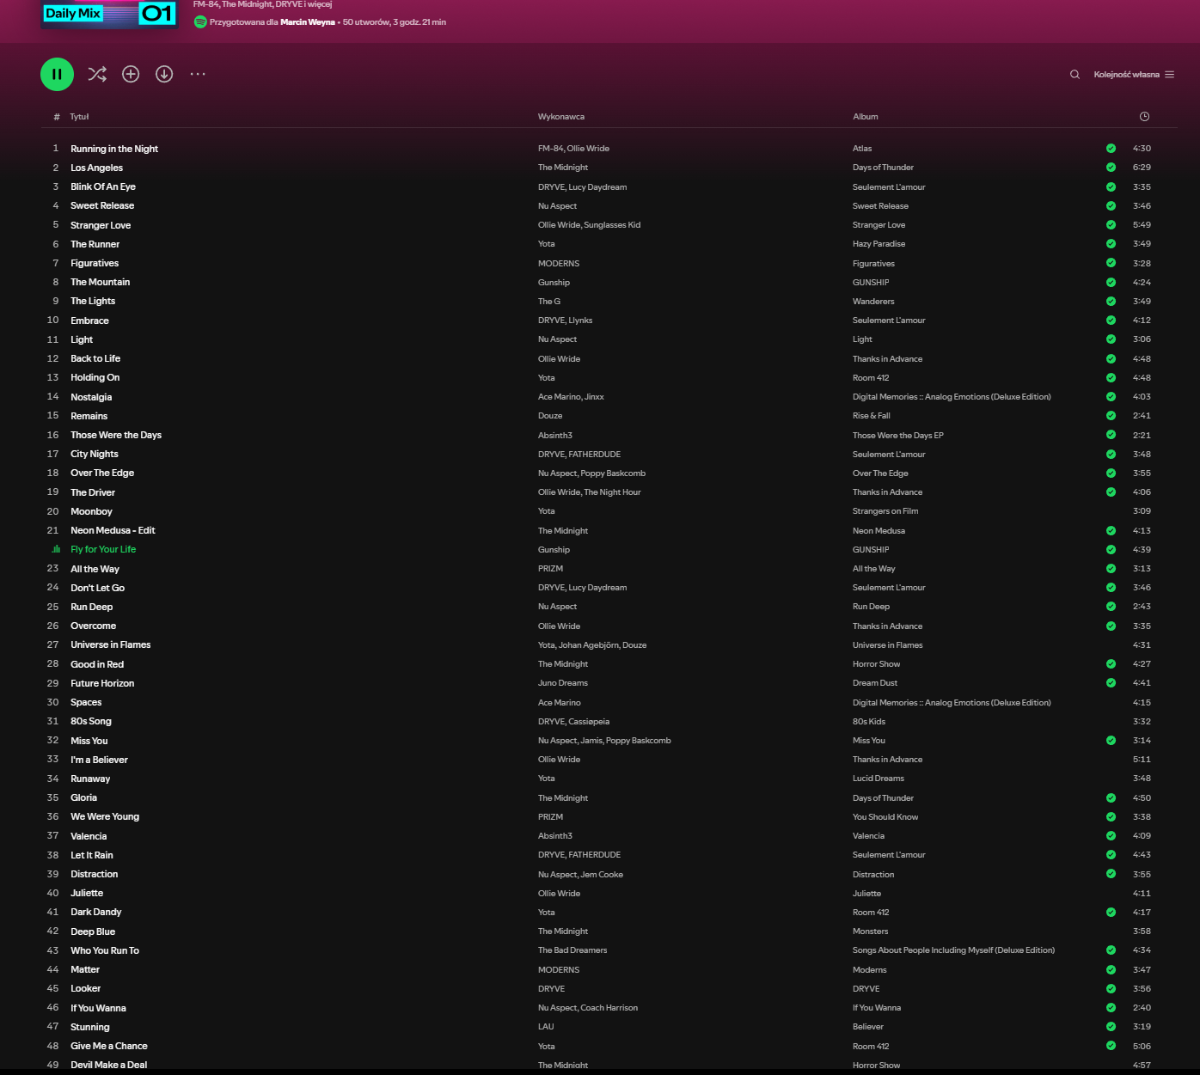Select track title Deep Blue
1200x1075 pixels.
pos(93,932)
